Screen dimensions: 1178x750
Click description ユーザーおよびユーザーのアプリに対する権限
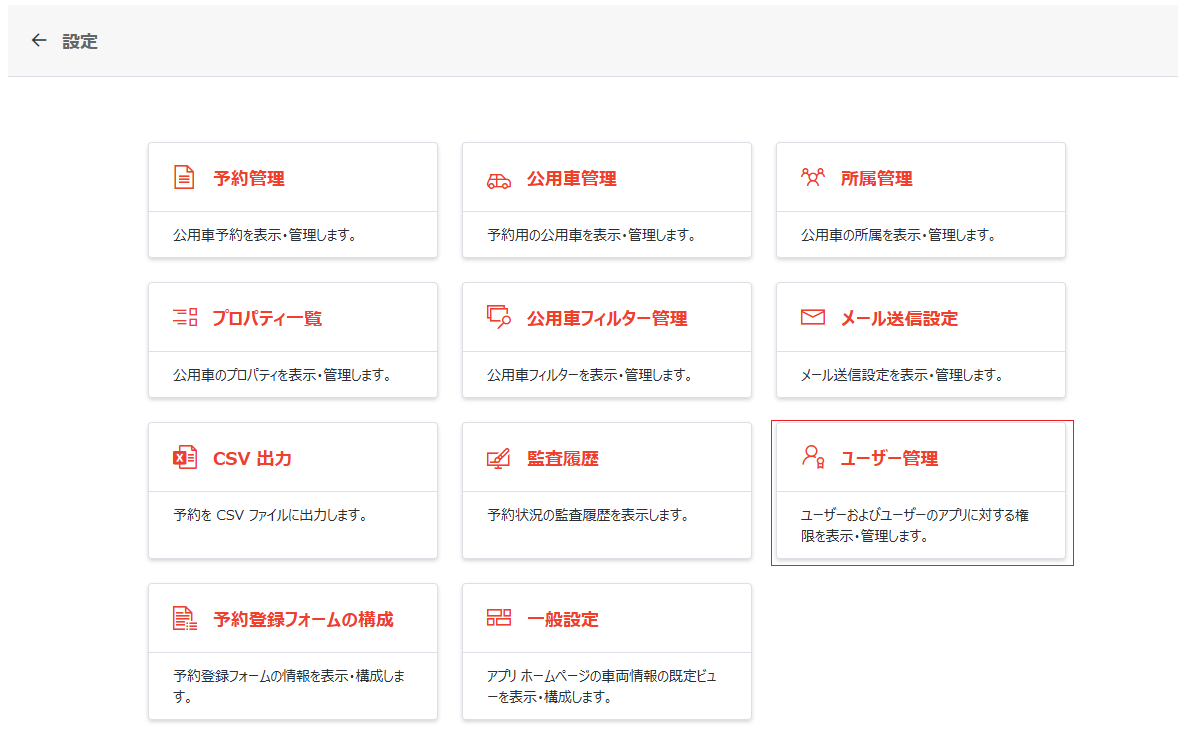[x=914, y=525]
